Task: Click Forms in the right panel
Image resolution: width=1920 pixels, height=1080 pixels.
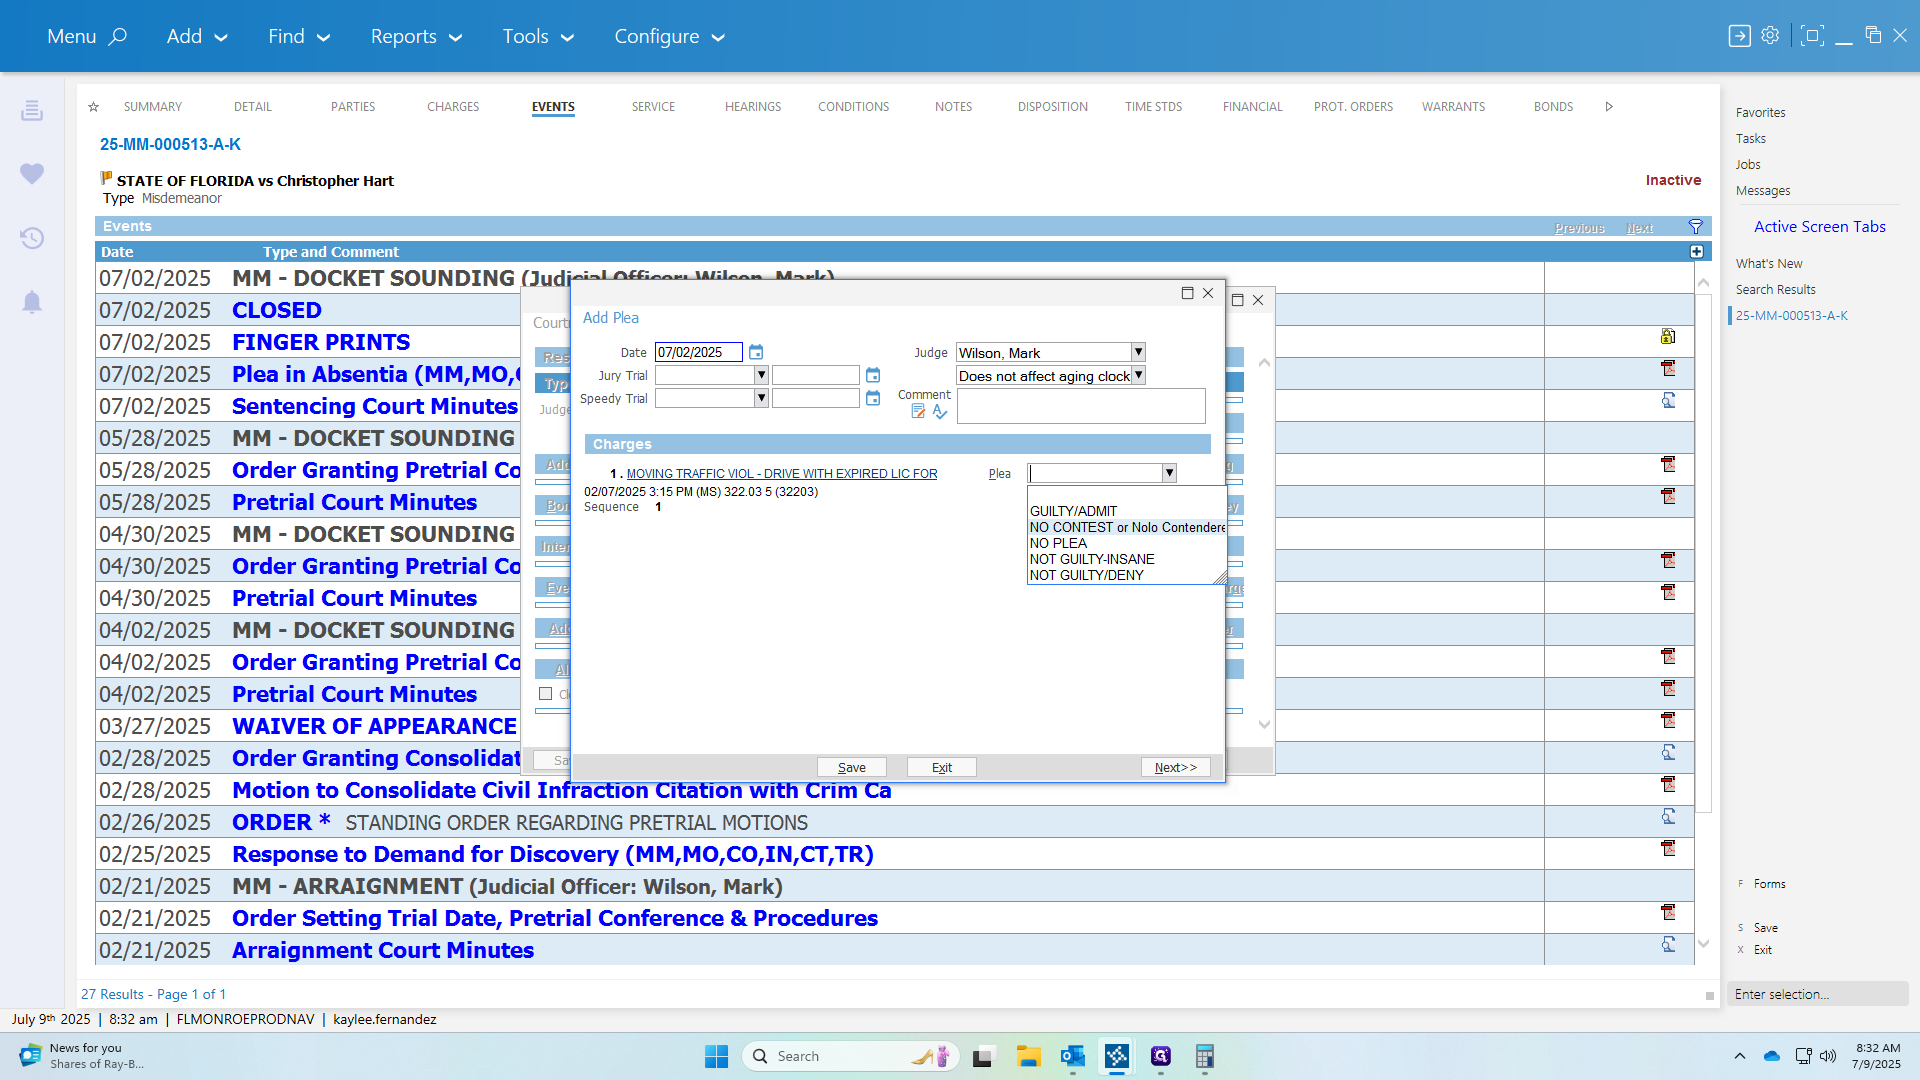Action: pyautogui.click(x=1769, y=884)
